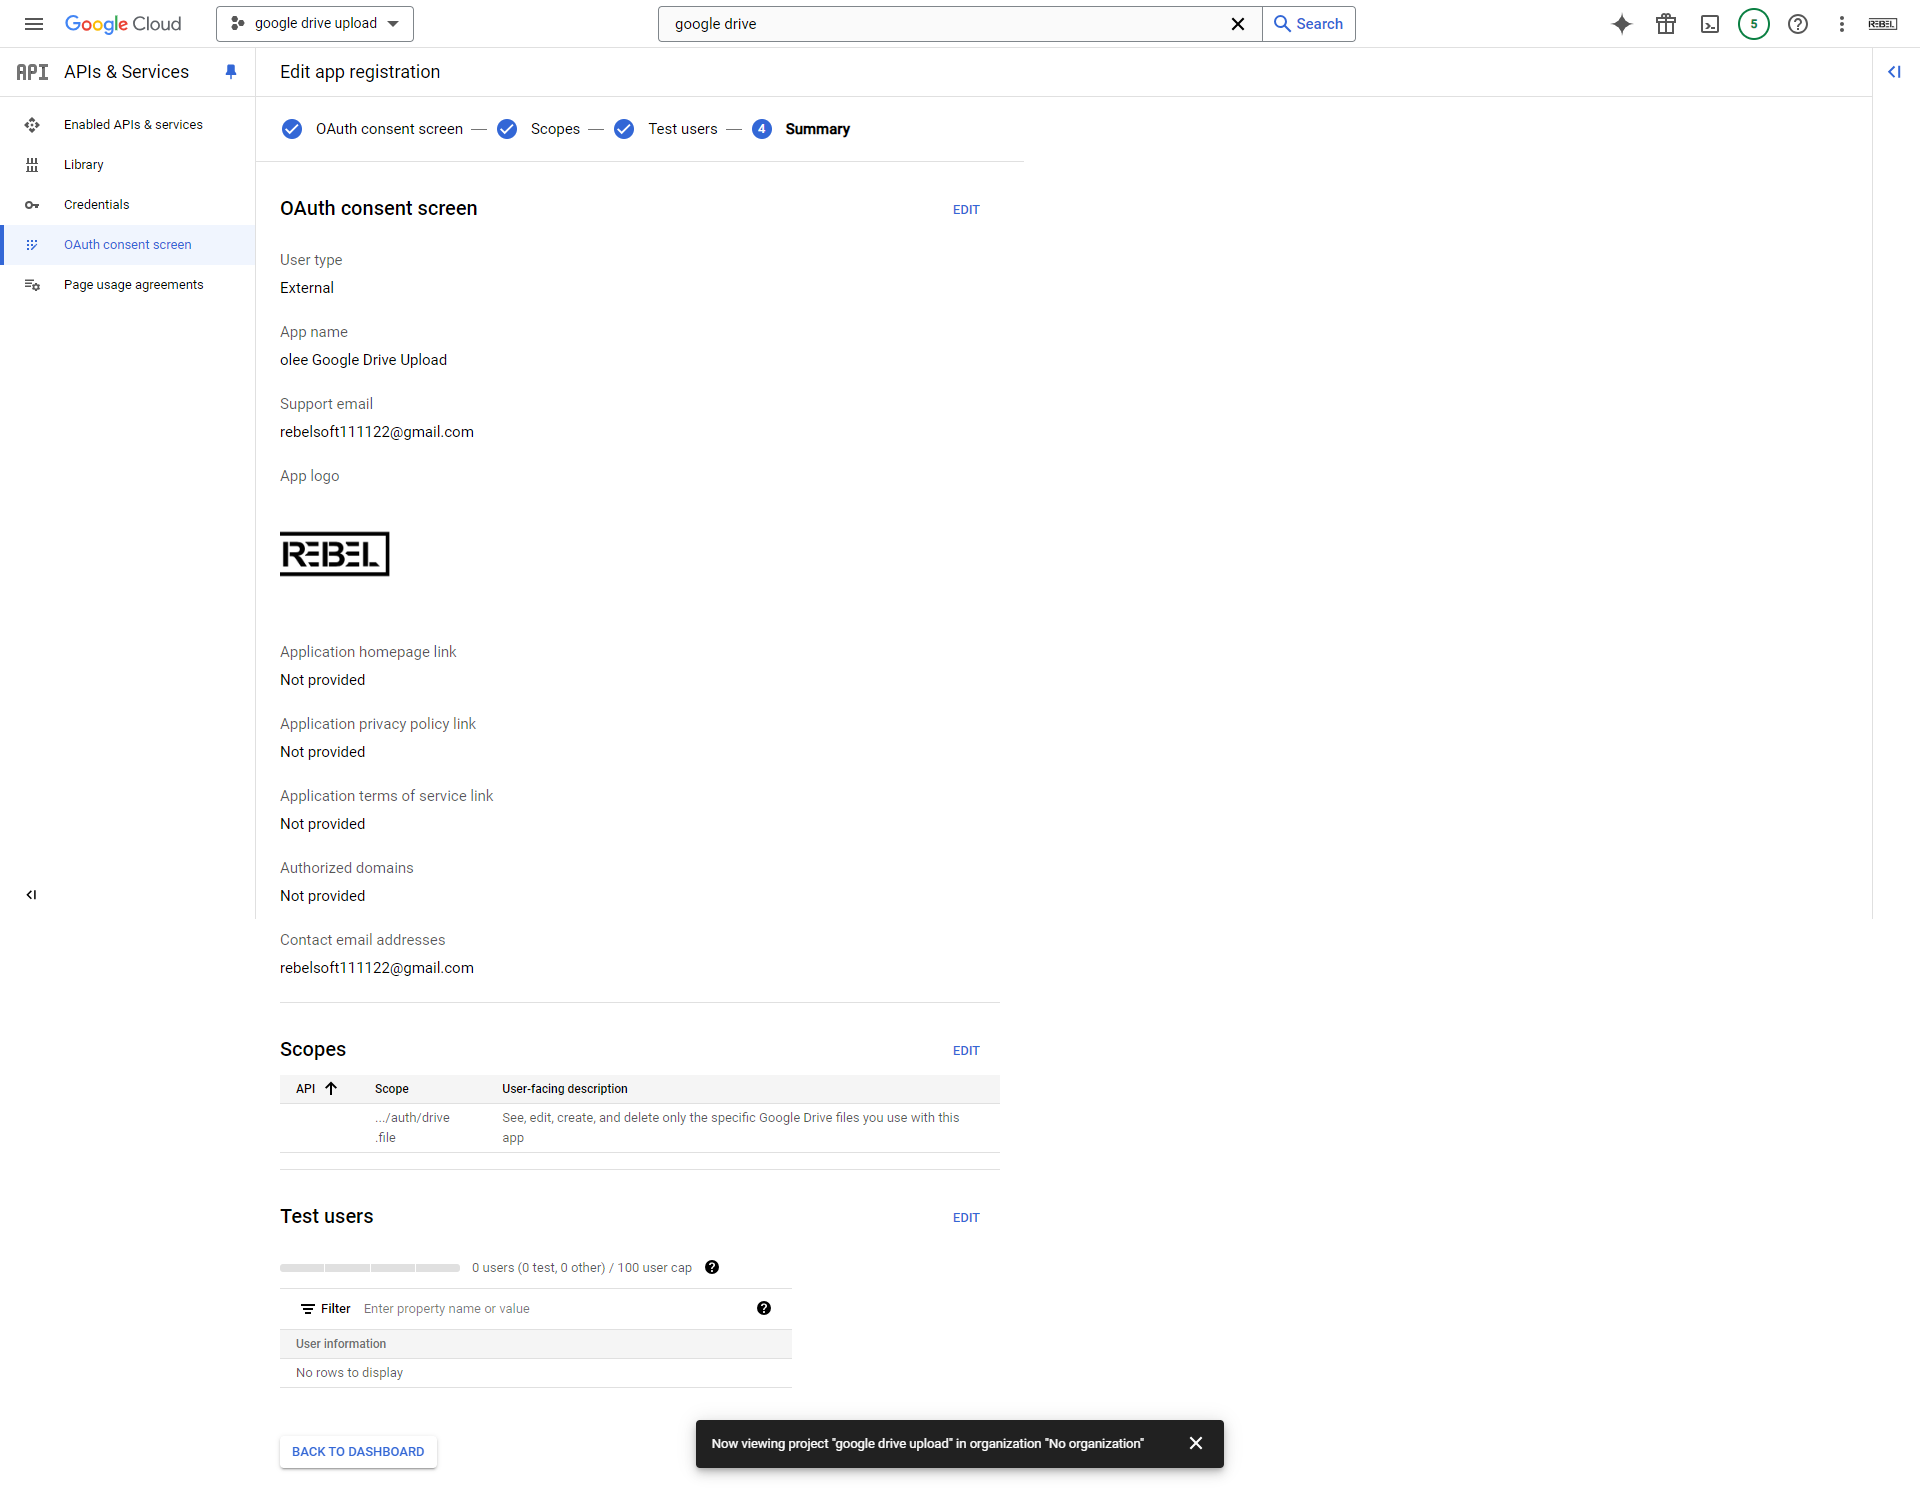1920x1492 pixels.
Task: Click User-facing description column header
Action: pos(565,1089)
